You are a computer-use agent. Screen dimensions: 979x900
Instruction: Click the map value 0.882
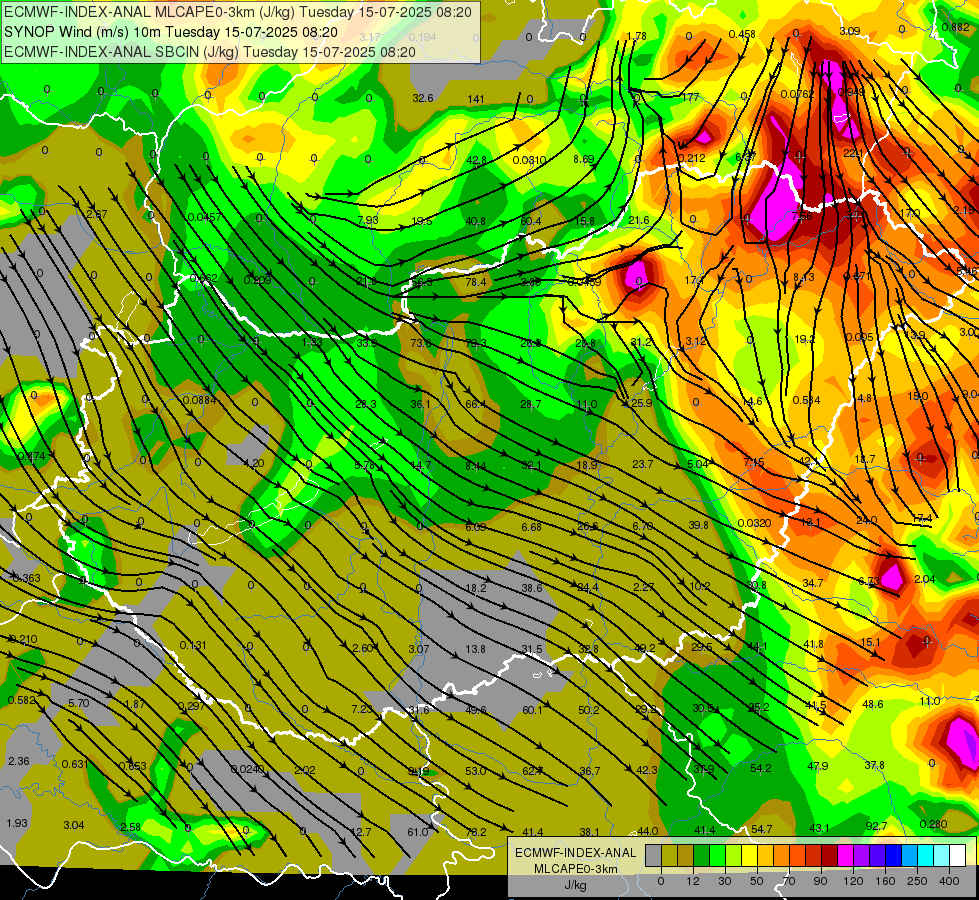[x=956, y=27]
